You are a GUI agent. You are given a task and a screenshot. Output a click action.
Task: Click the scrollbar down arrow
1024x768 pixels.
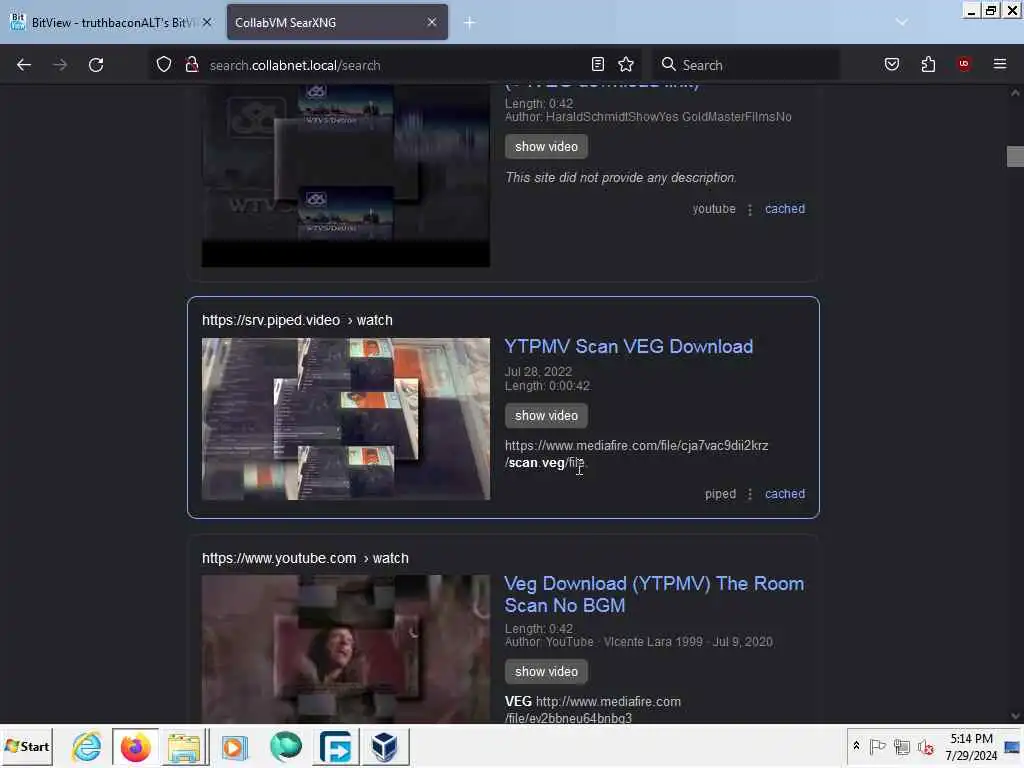tap(1015, 716)
